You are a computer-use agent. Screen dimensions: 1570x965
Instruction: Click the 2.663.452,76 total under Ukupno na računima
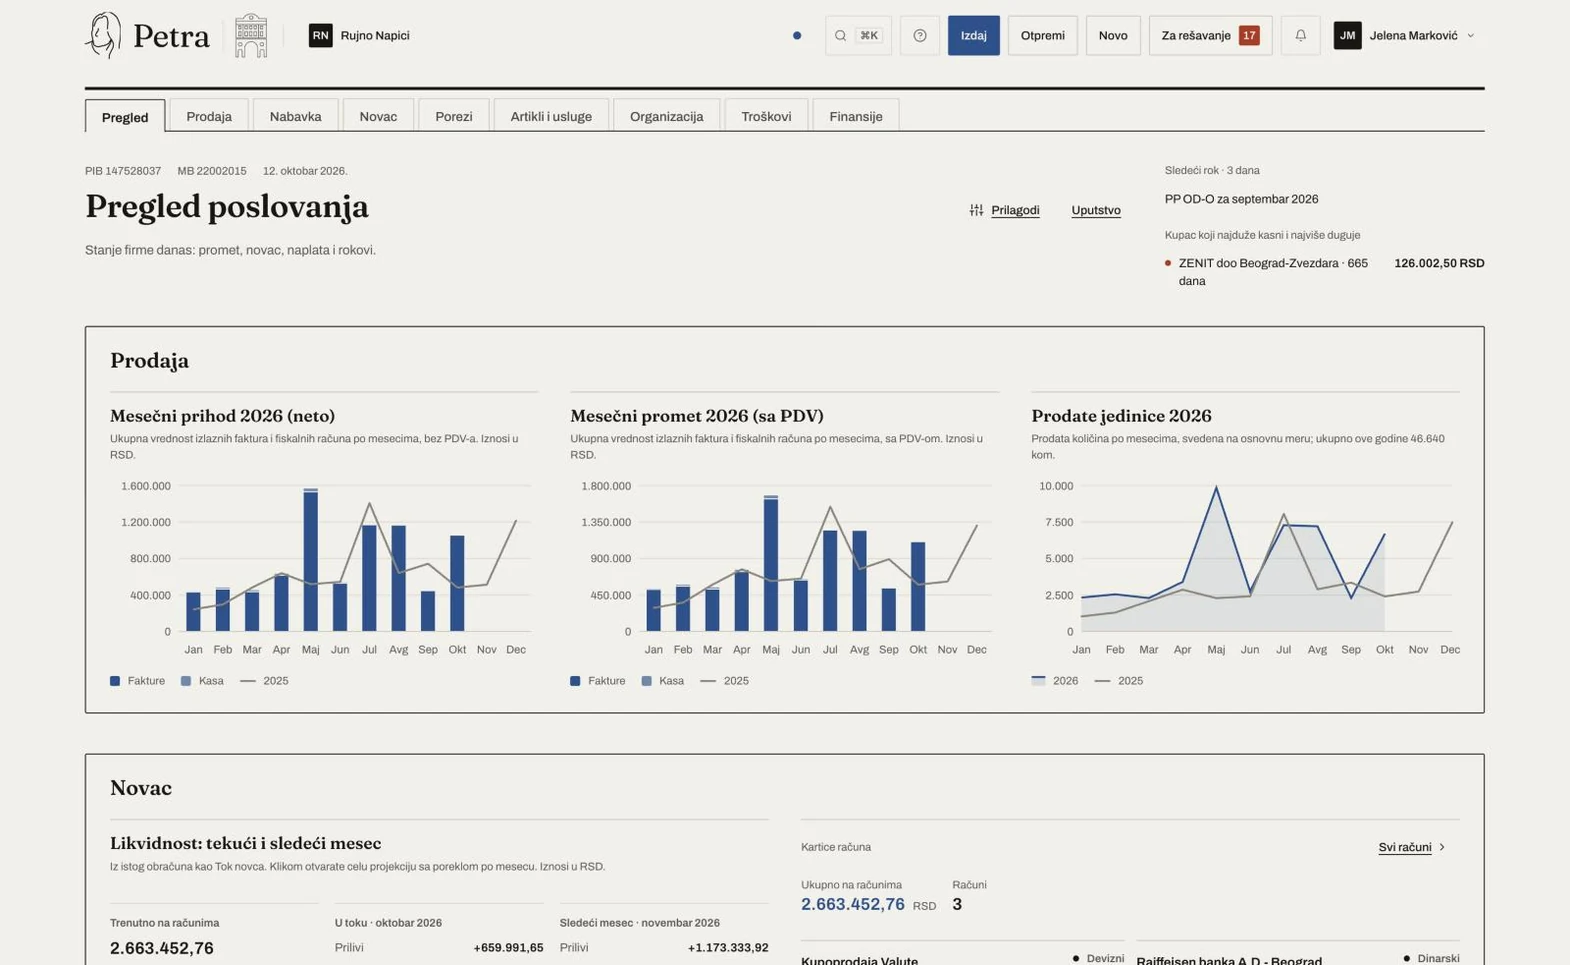(853, 904)
